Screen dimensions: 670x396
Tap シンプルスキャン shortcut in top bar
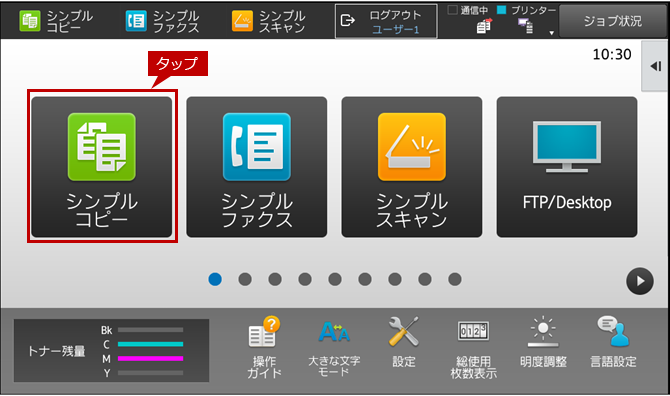269,21
